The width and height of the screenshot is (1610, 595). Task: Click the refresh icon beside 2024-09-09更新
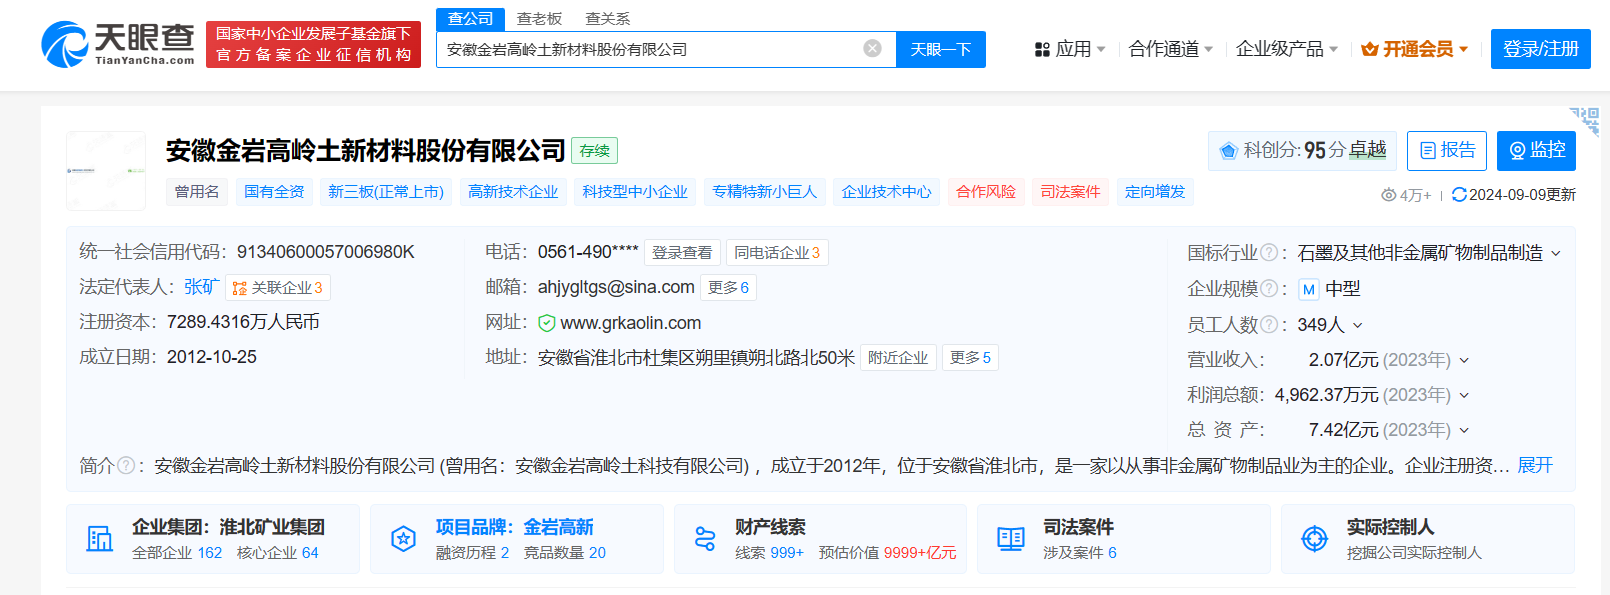[1459, 195]
